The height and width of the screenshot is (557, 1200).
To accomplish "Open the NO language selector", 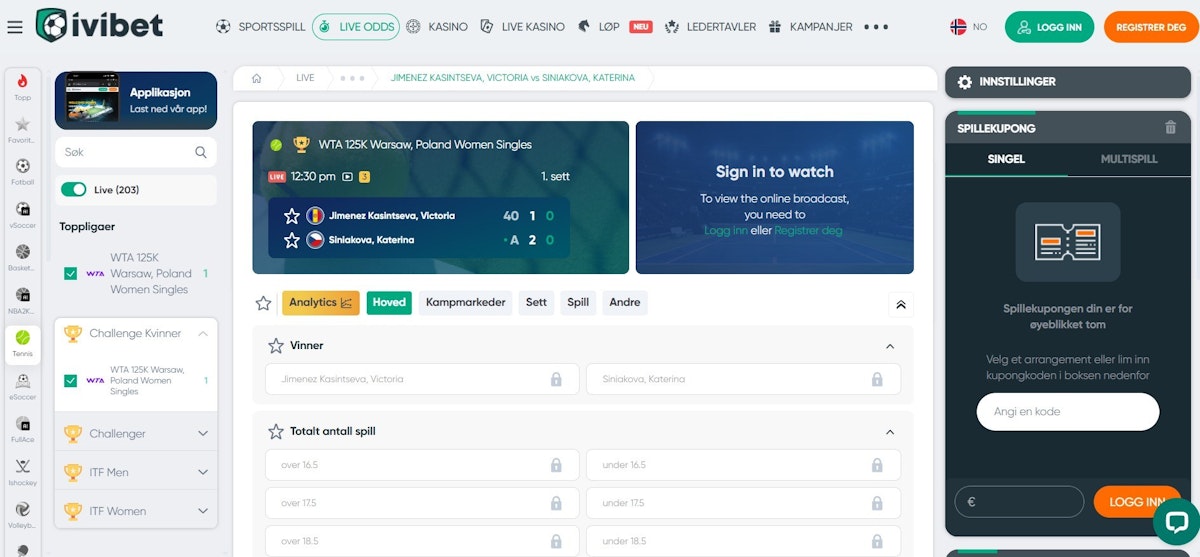I will (x=968, y=27).
